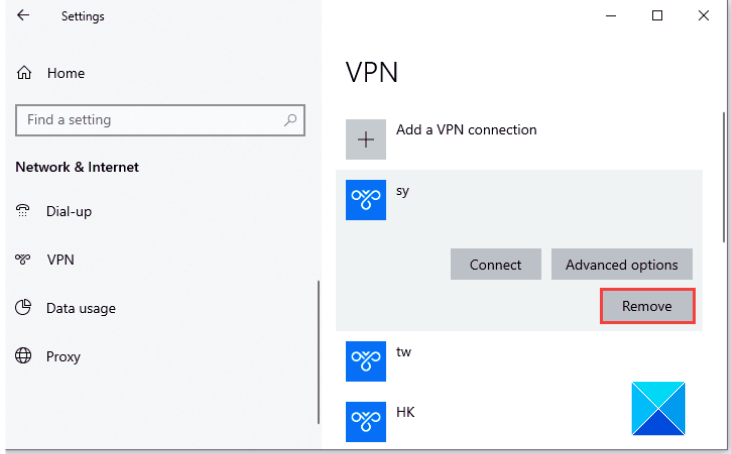Open Advanced options for sy VPN
731x454 pixels.
[621, 265]
